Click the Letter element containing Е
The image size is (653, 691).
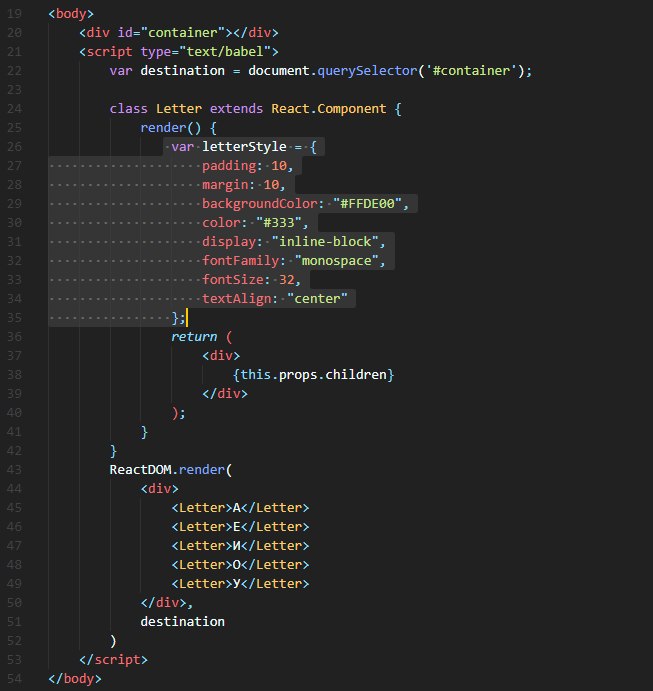(240, 527)
